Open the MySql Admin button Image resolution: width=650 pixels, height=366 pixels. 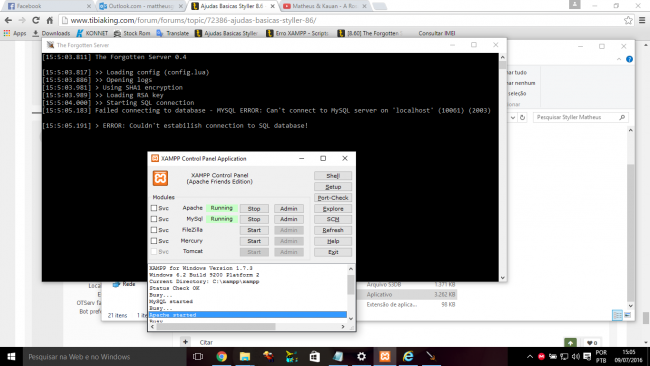[x=289, y=219]
